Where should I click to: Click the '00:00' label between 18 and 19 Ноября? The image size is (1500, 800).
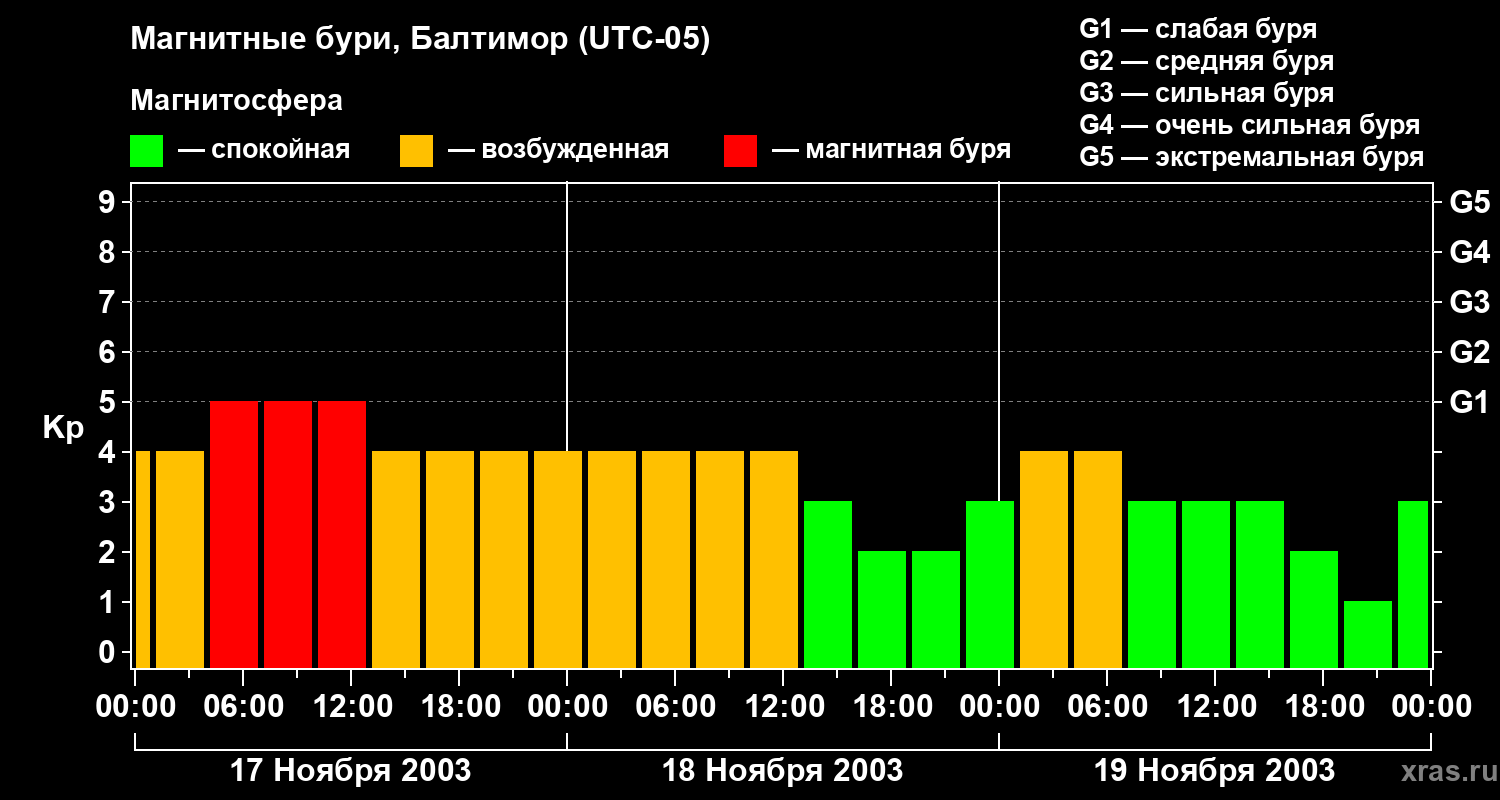point(999,706)
